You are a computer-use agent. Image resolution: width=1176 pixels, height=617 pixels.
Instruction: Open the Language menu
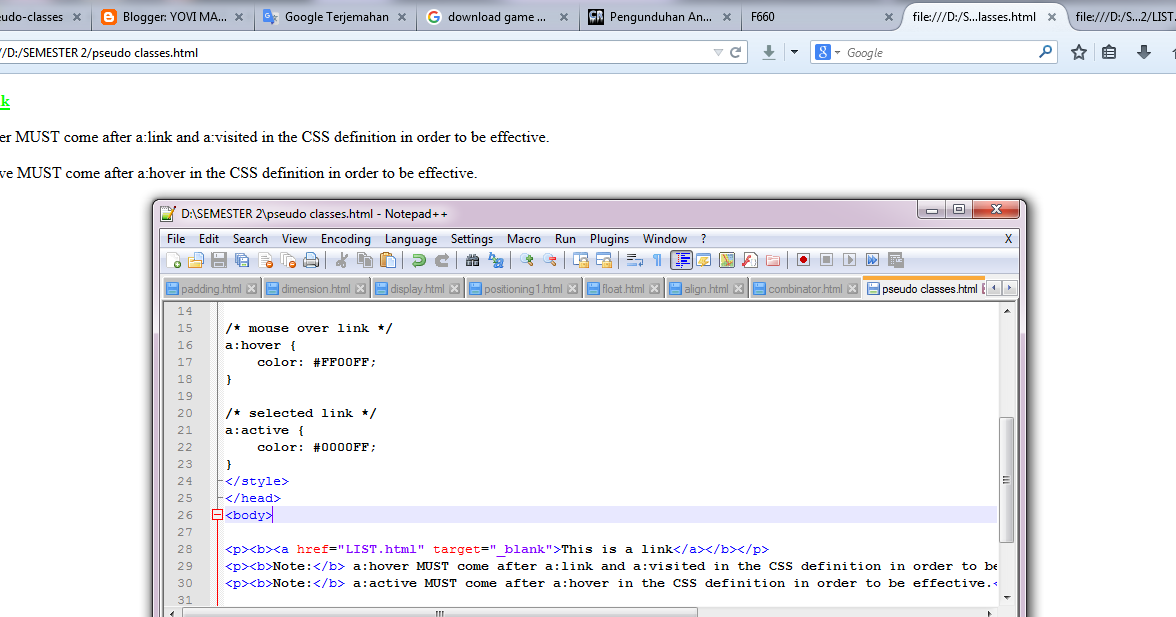tap(411, 238)
